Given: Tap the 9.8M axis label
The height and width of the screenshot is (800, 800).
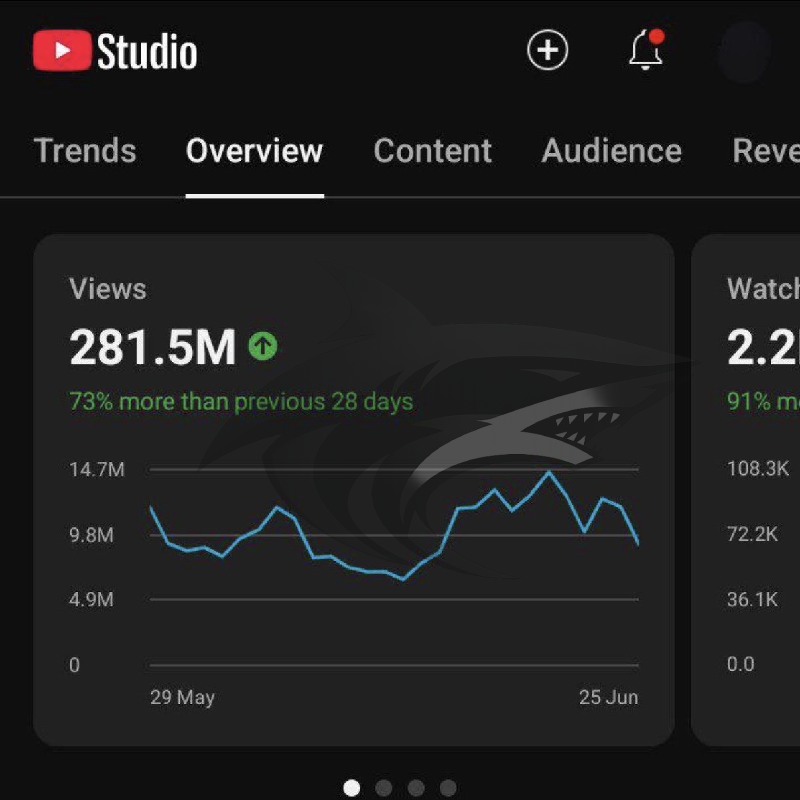Looking at the screenshot, I should click(x=91, y=535).
